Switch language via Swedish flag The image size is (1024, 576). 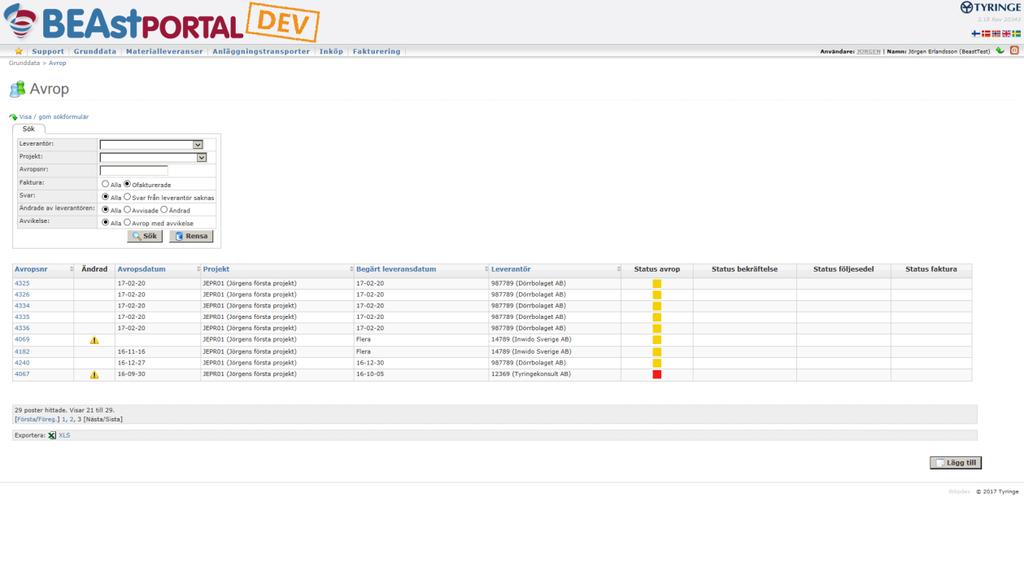click(x=1016, y=33)
